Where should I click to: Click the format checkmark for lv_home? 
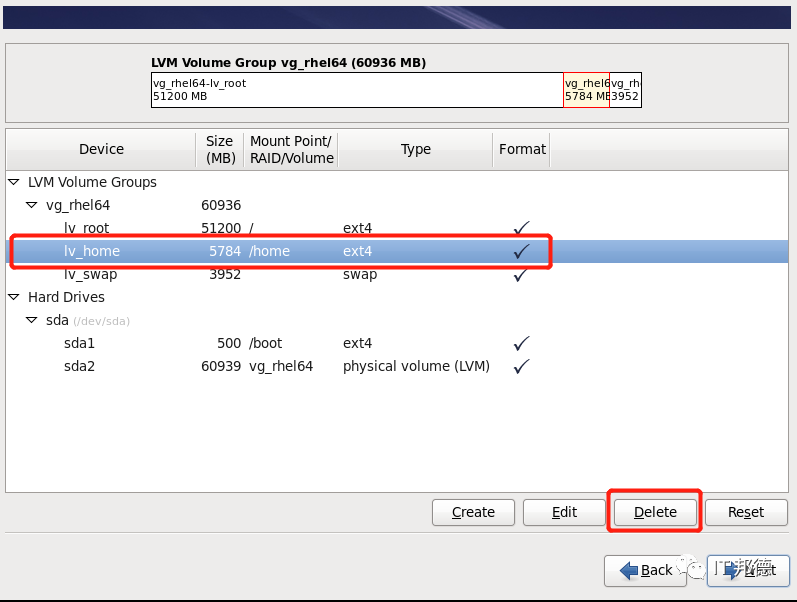coord(522,251)
